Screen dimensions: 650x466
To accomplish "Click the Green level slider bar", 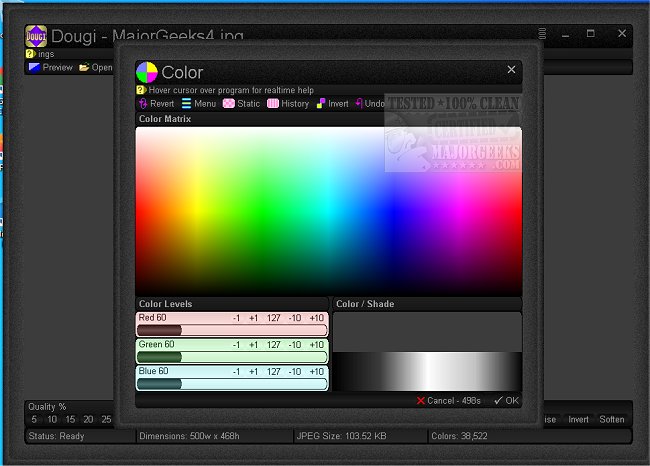I will click(232, 357).
